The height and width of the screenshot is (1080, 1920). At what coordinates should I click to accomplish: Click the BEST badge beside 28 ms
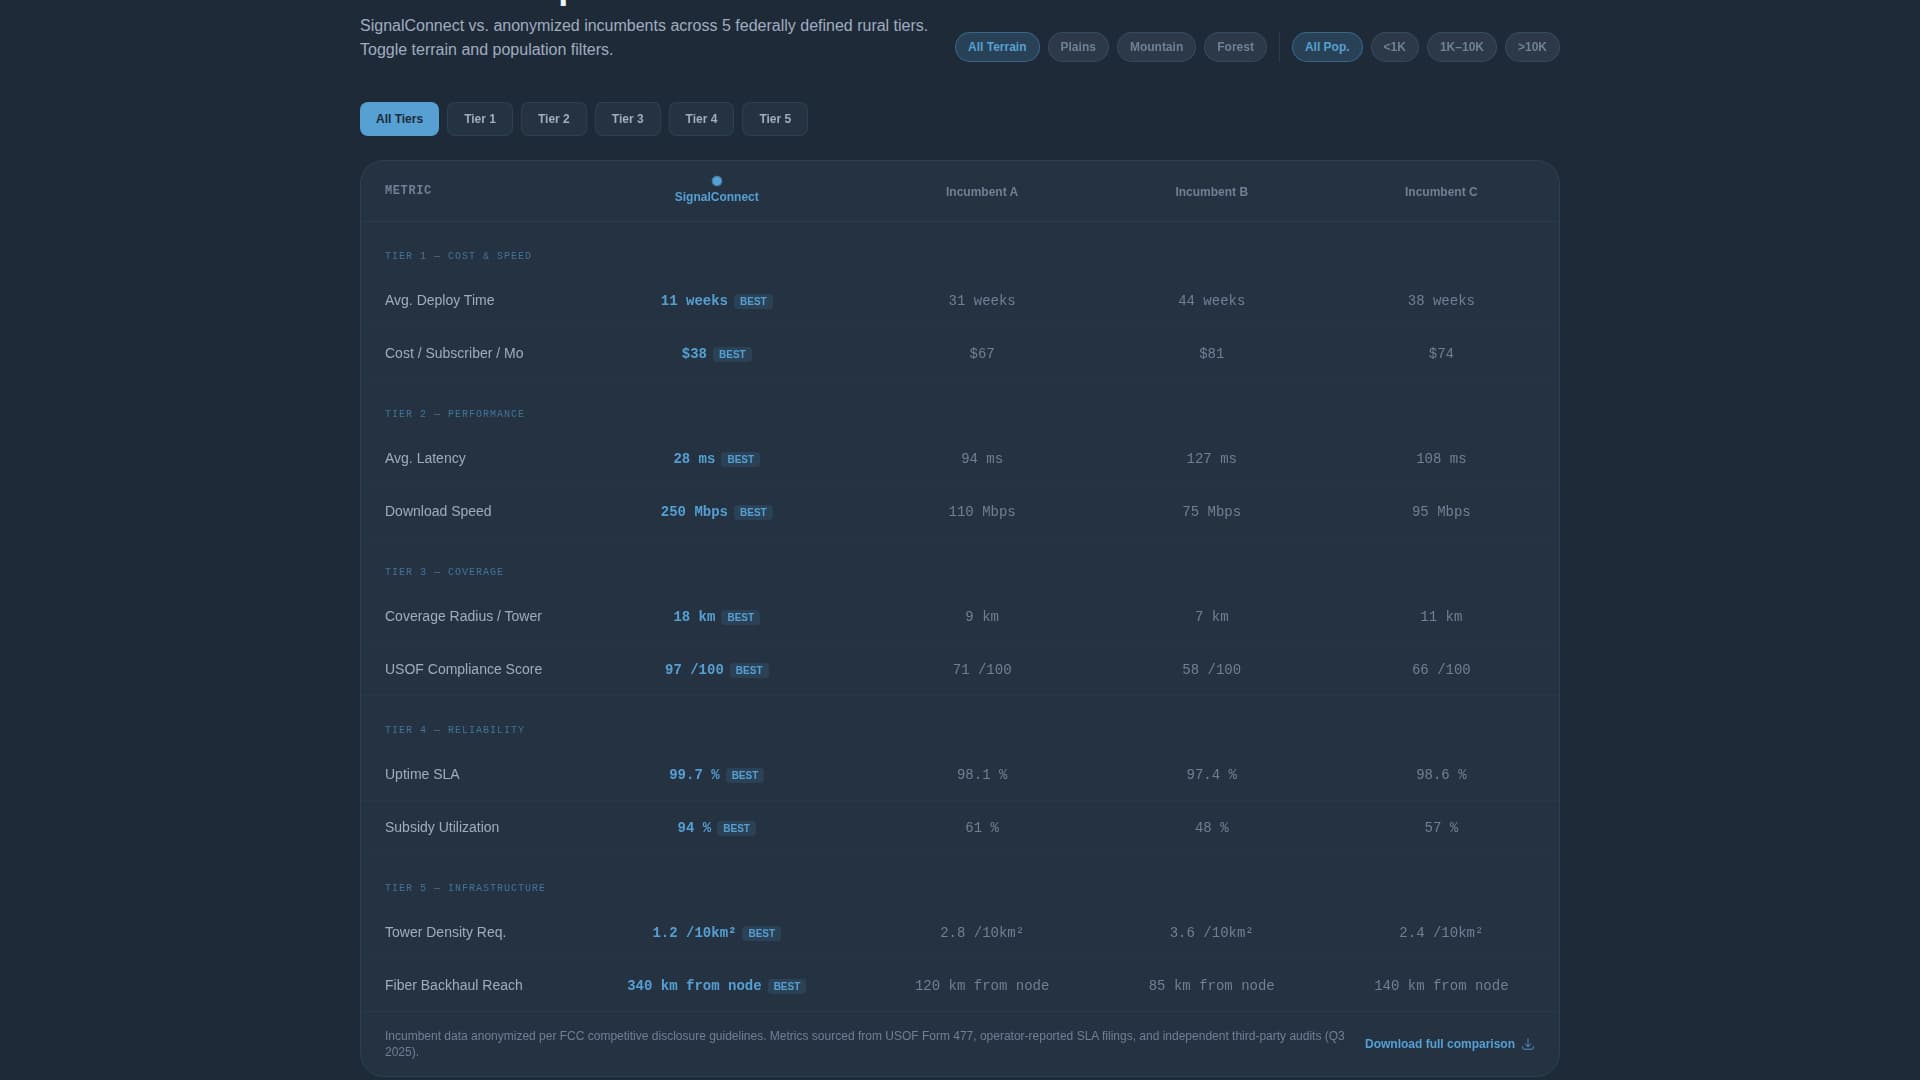741,459
